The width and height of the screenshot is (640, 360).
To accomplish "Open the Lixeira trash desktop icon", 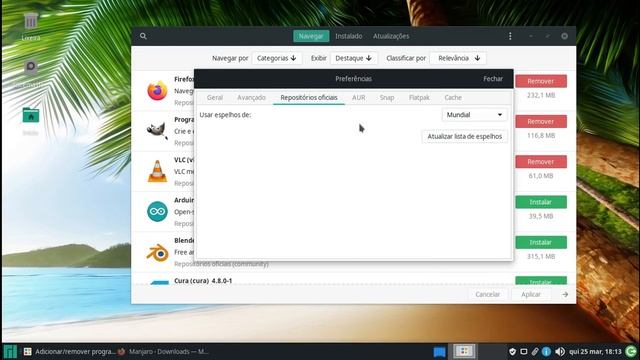I will [31, 27].
